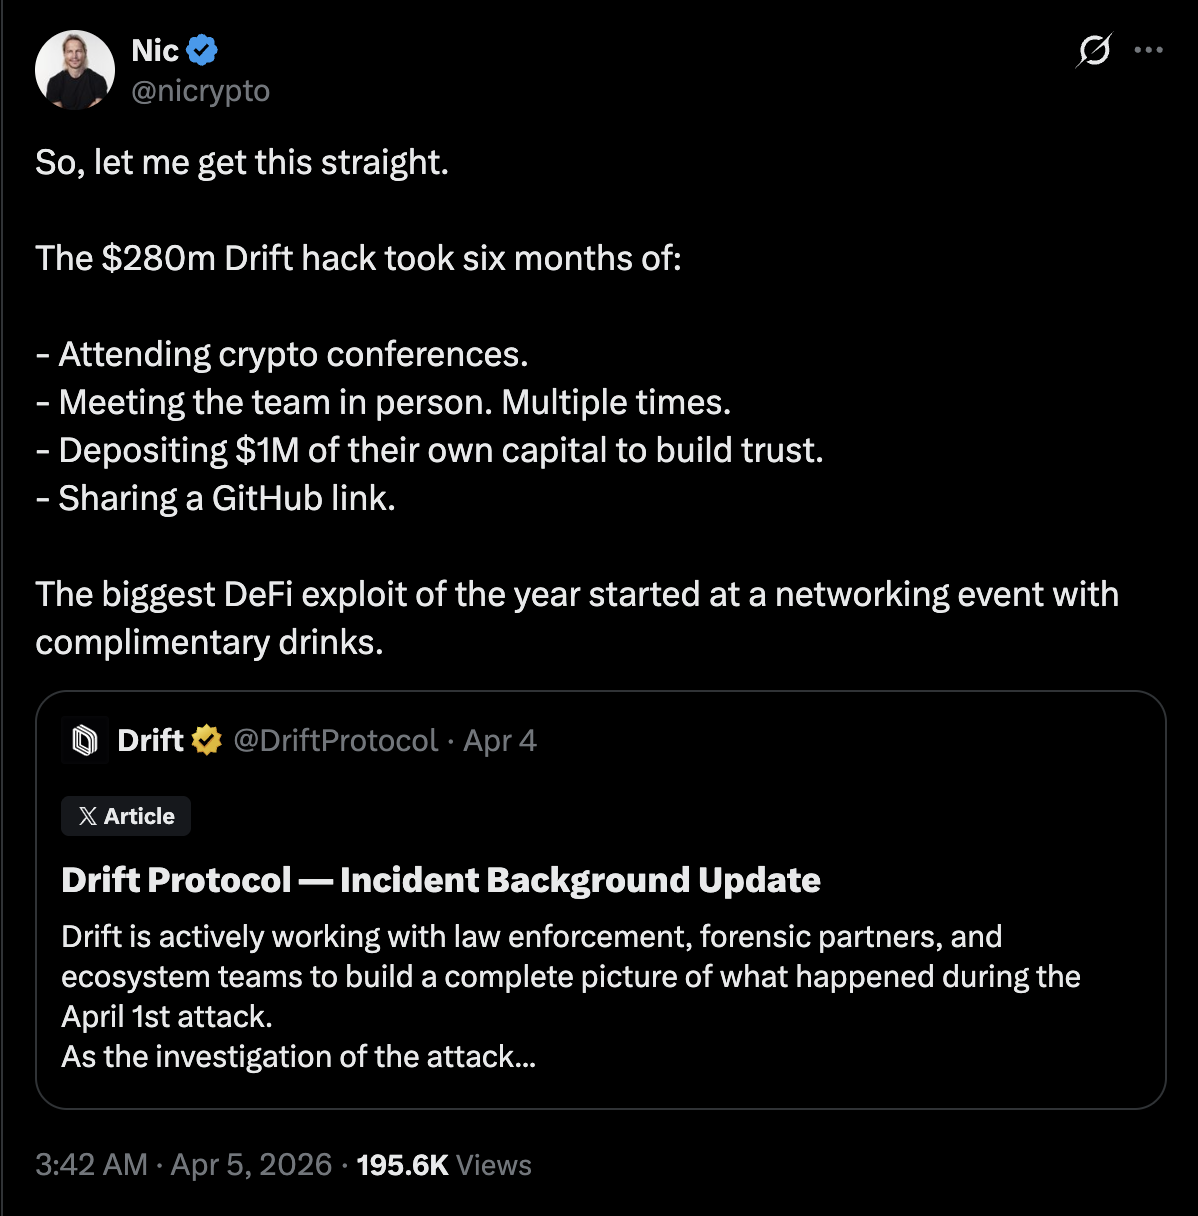Click the blue verified badge beside Nic

[204, 50]
